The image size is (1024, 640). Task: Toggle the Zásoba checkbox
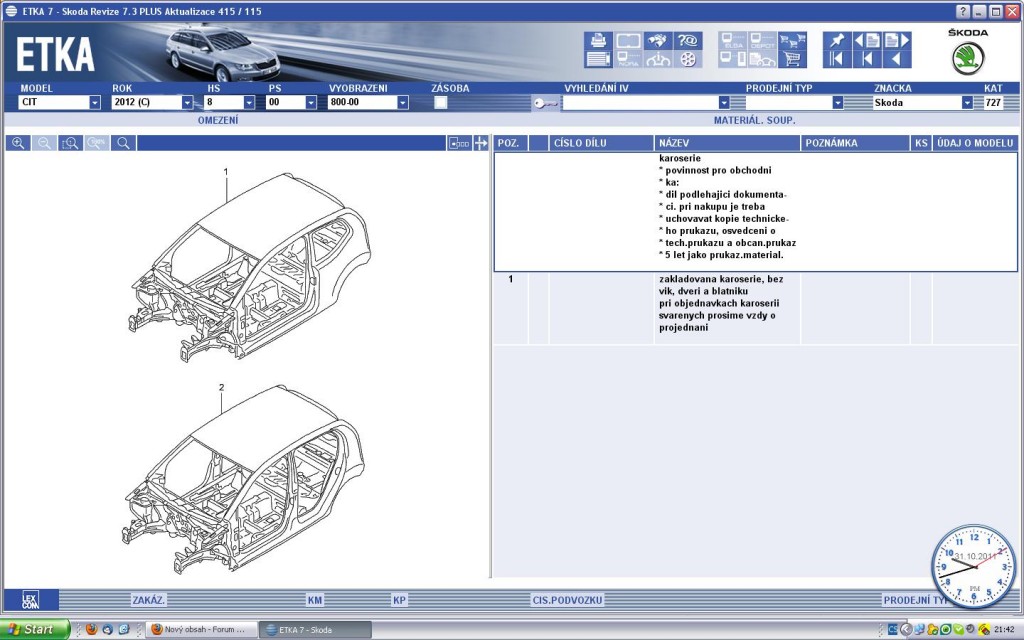(441, 102)
